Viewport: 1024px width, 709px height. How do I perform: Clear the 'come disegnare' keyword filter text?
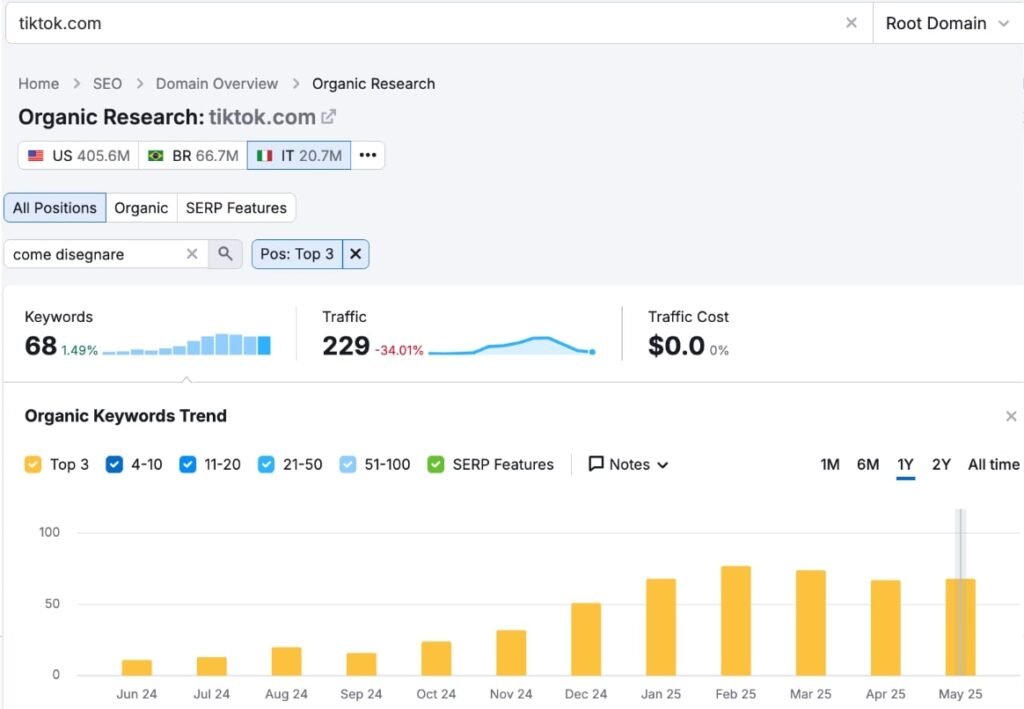[x=192, y=254]
